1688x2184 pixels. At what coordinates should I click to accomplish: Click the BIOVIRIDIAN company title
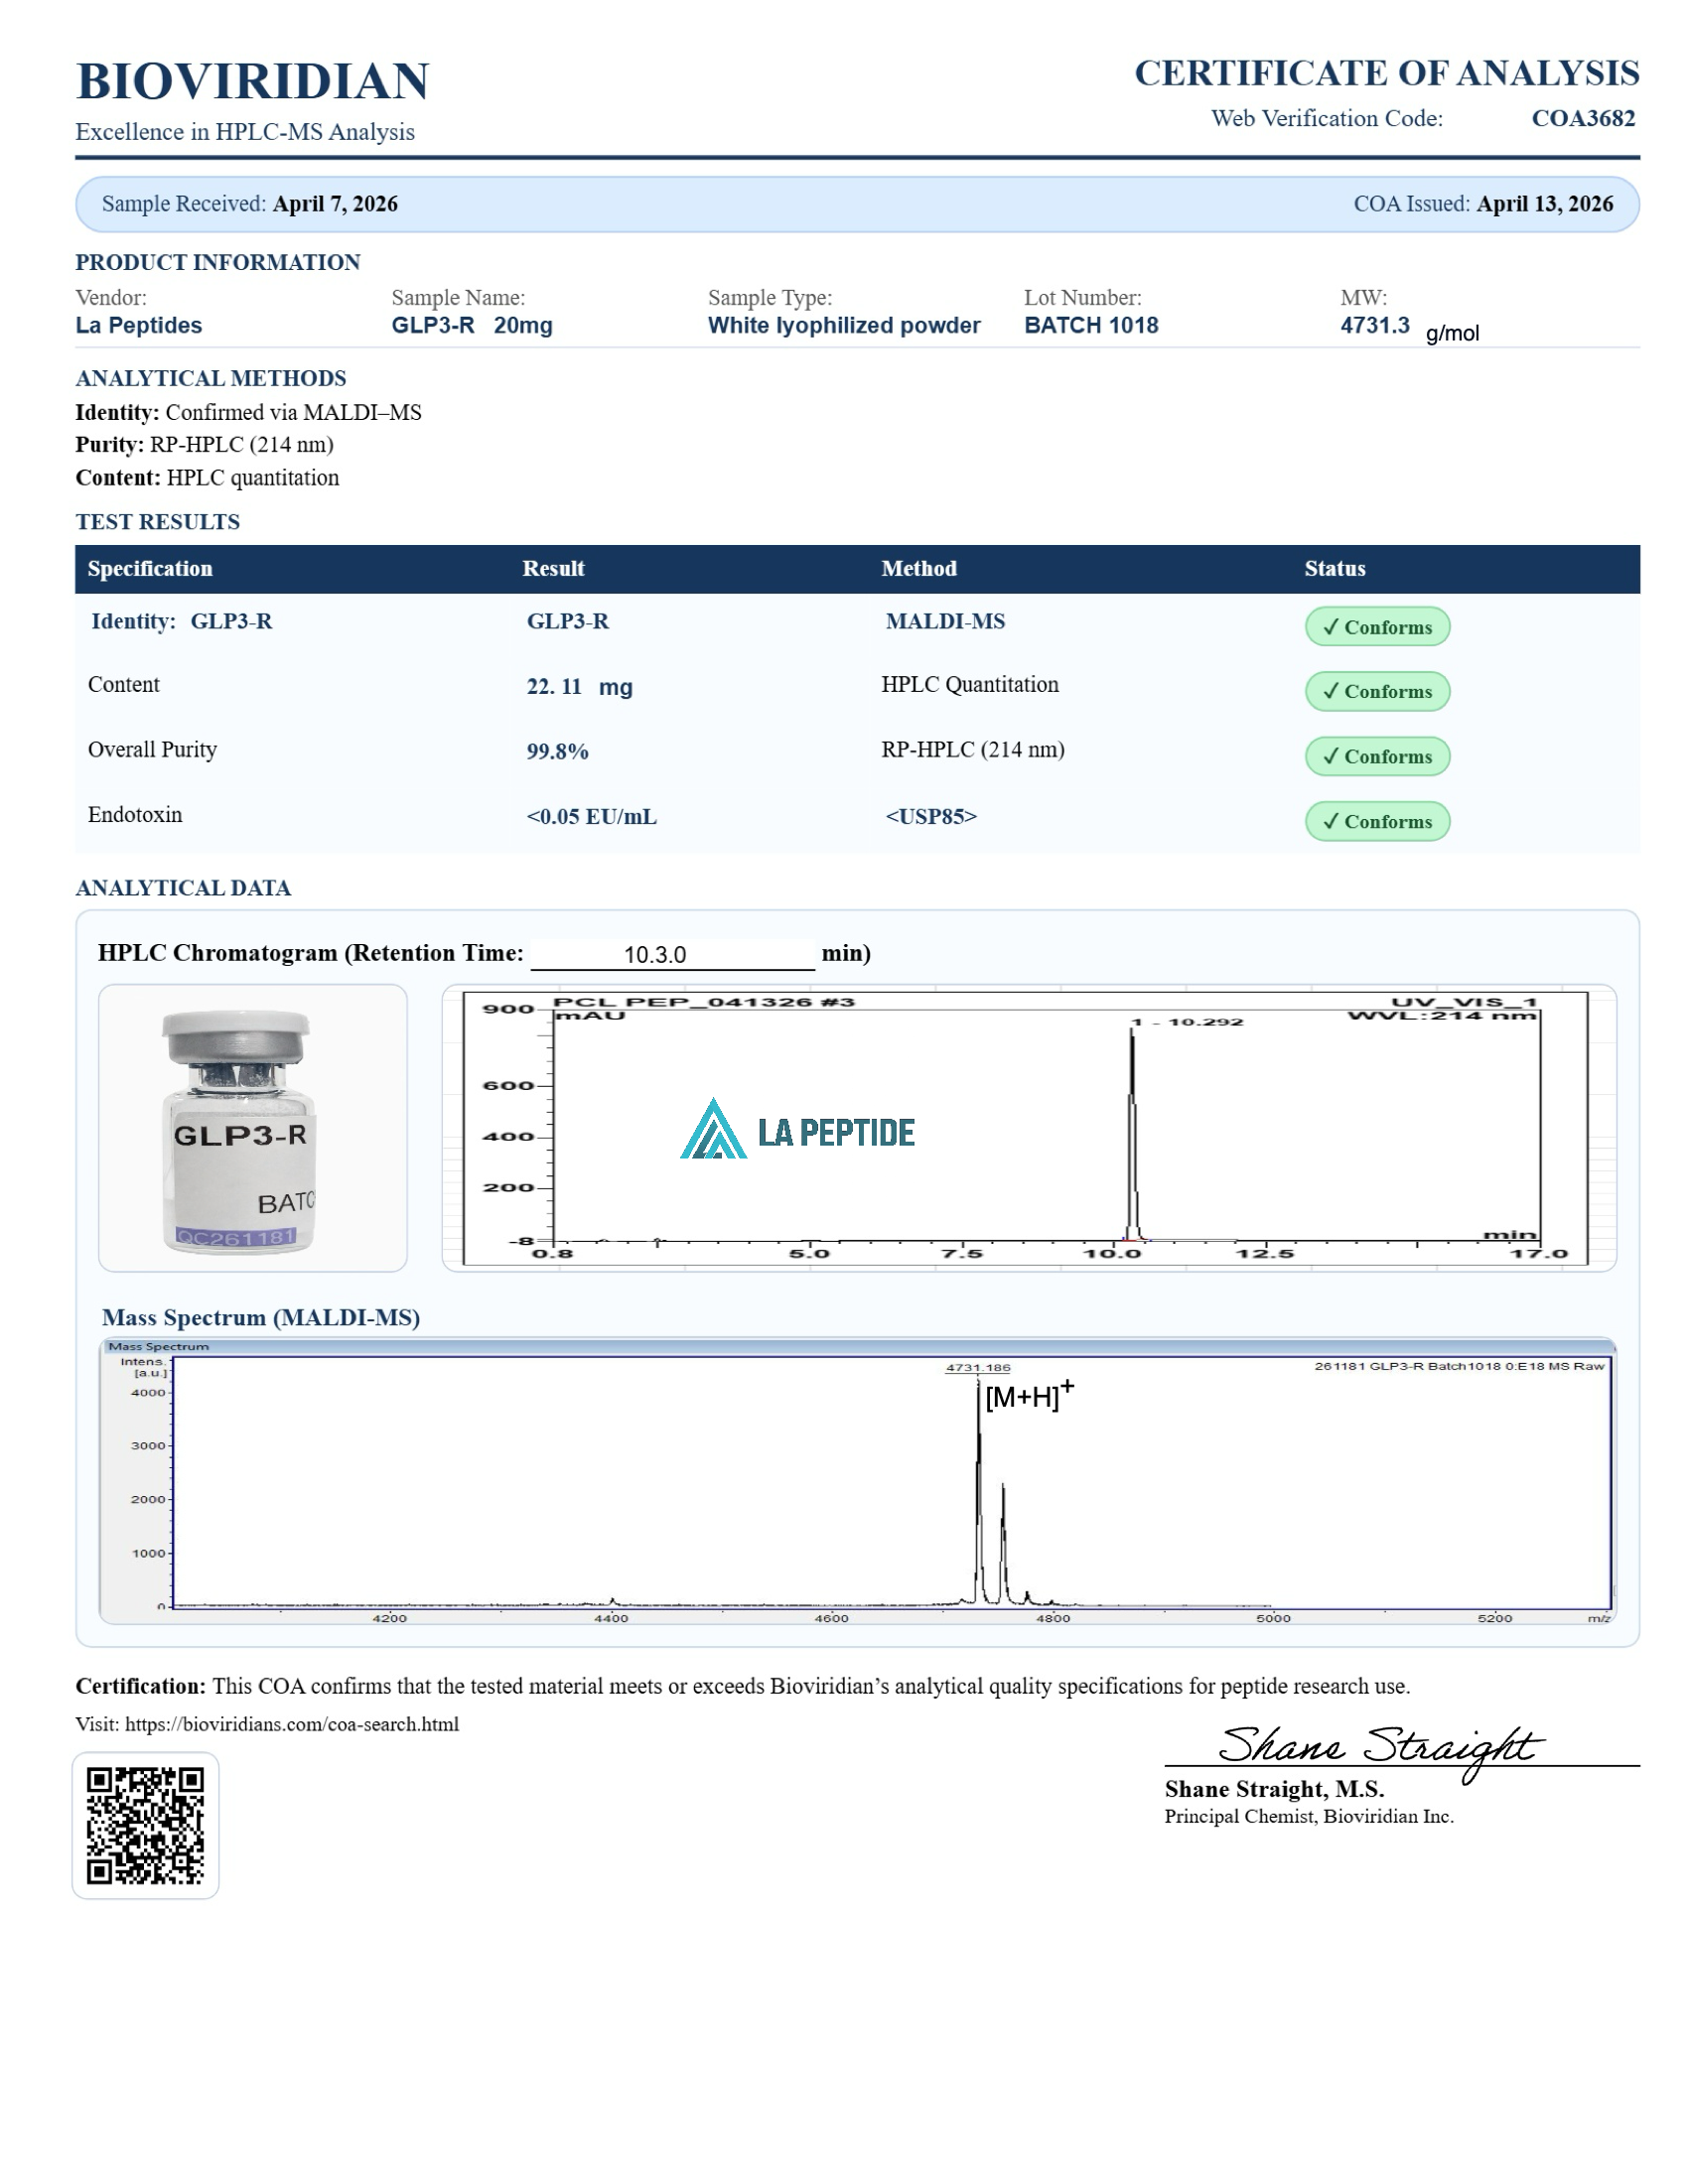(252, 81)
